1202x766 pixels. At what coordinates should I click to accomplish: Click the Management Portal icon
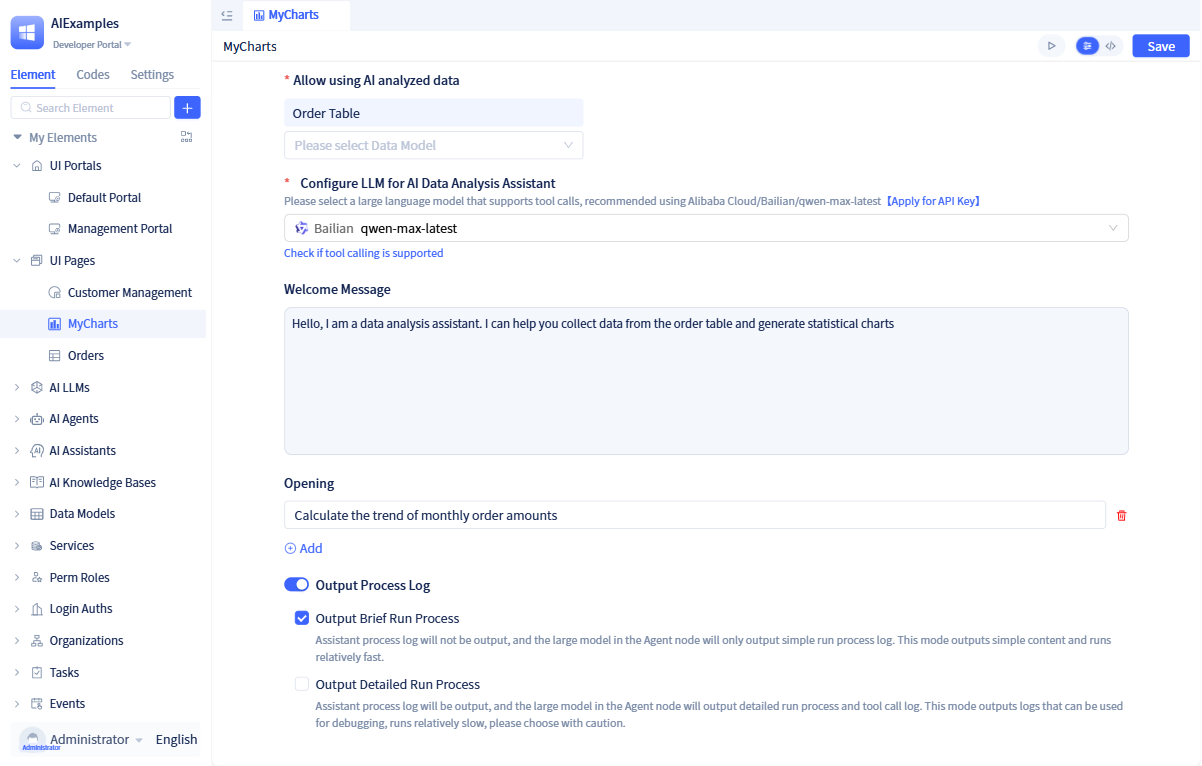point(55,229)
